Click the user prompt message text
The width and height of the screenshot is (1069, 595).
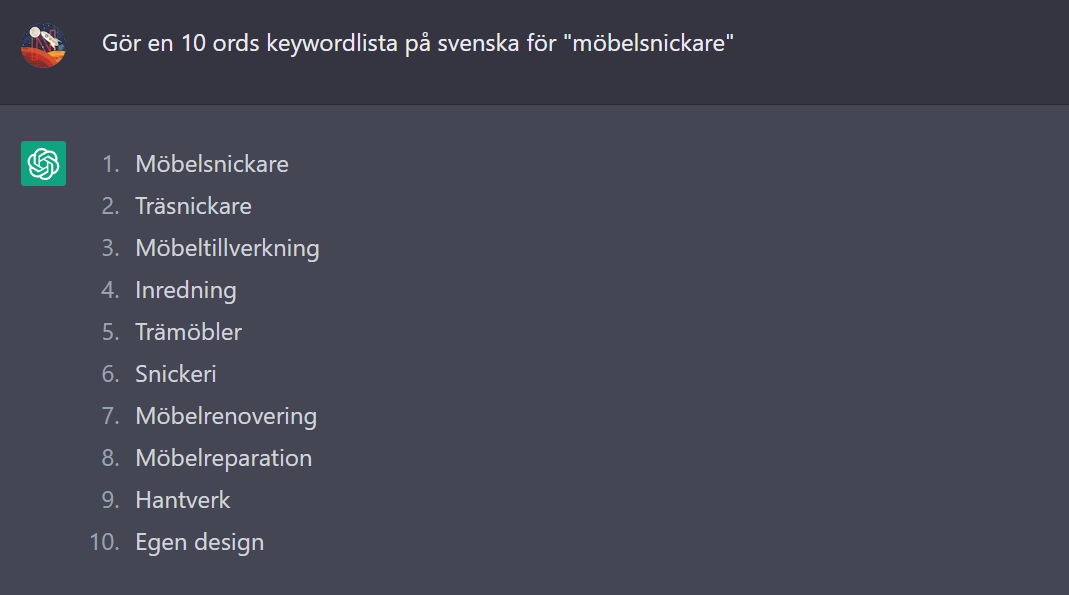tap(417, 44)
